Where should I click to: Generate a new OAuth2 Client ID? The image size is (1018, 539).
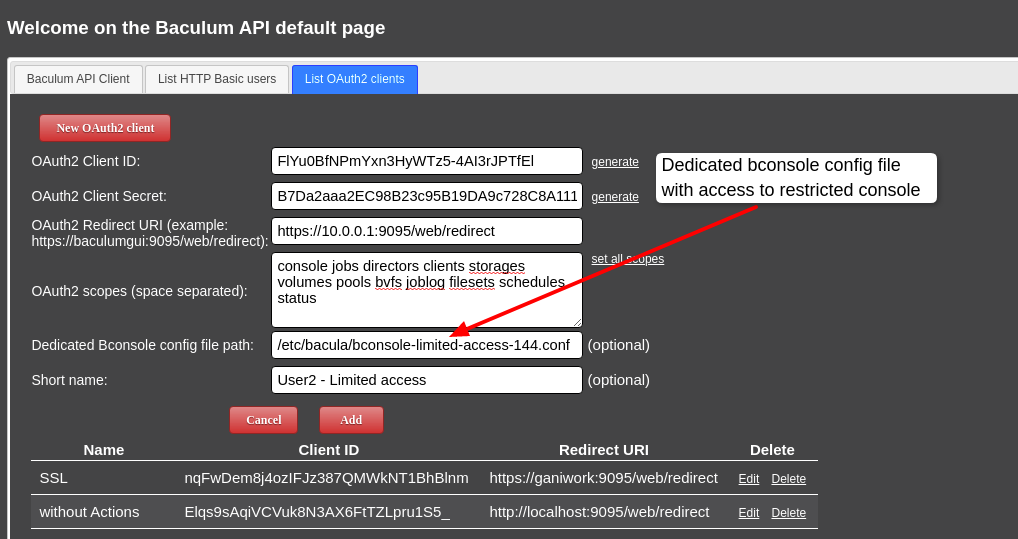pyautogui.click(x=615, y=162)
